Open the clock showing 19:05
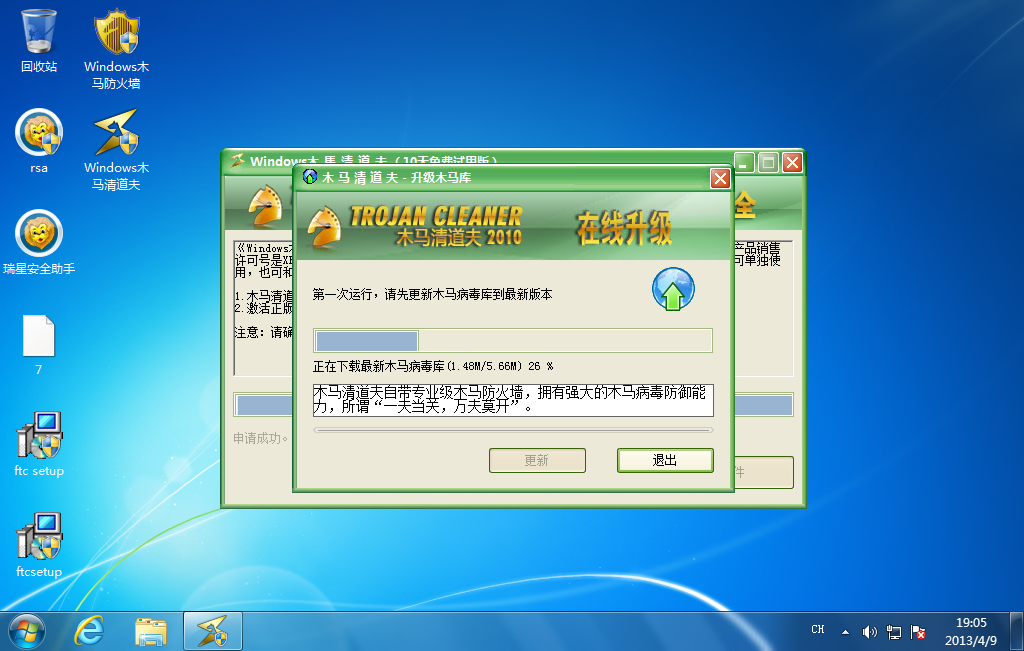1024x651 pixels. point(971,631)
